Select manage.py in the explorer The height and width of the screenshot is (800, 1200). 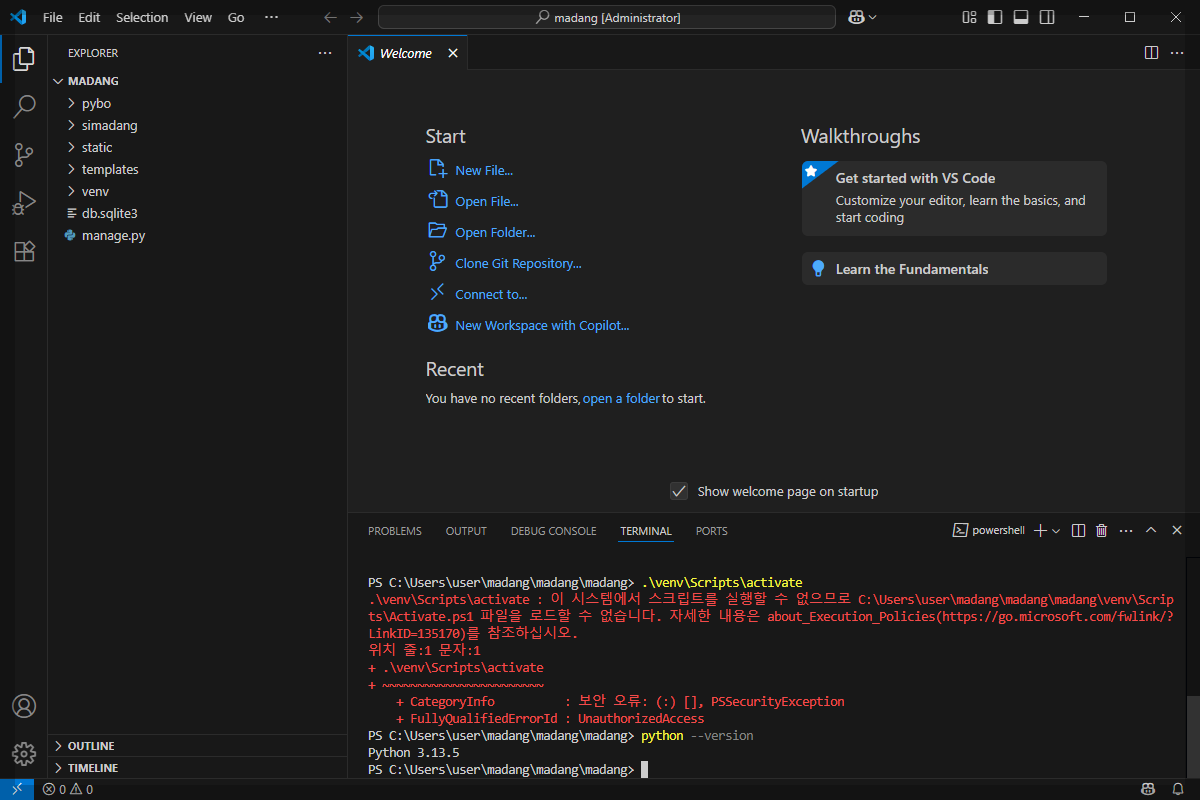(195, 235)
